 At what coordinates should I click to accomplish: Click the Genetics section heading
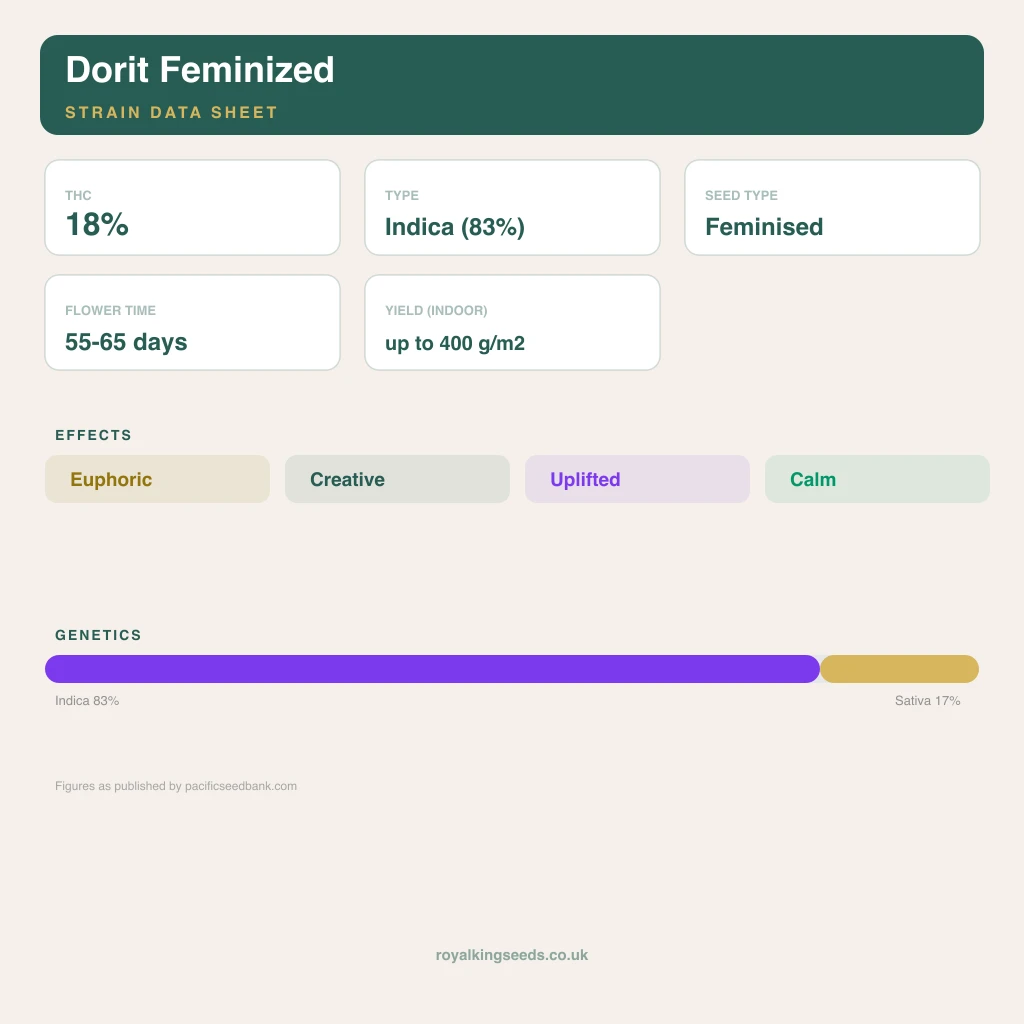[x=98, y=635]
